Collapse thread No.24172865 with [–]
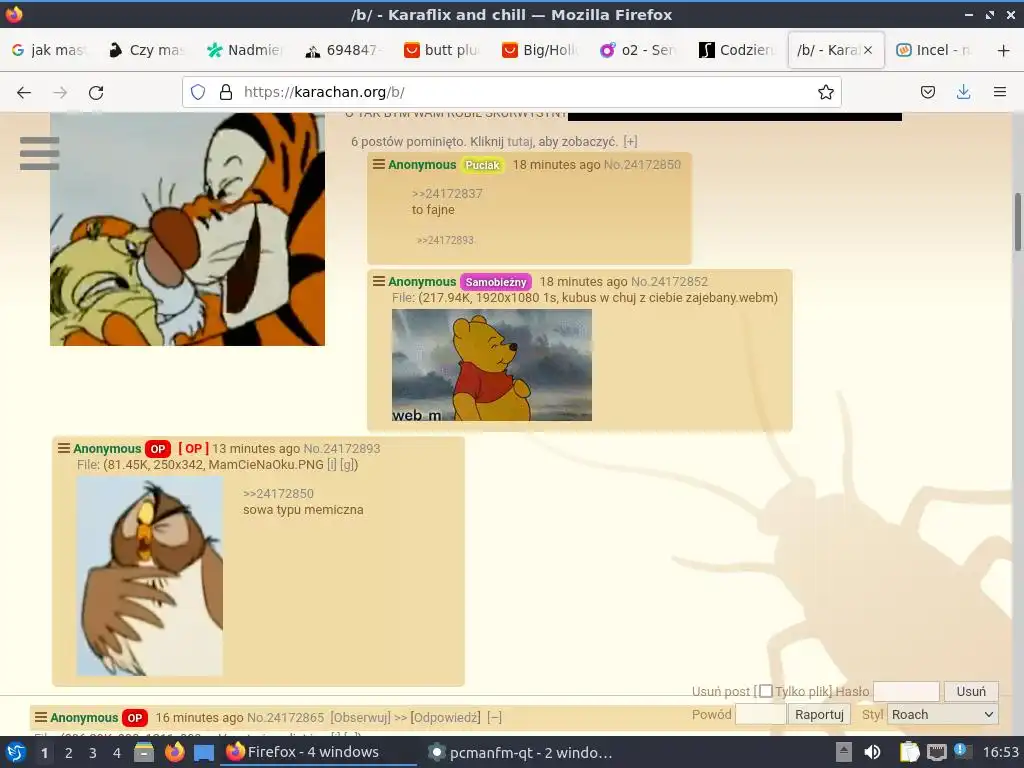Image resolution: width=1024 pixels, height=768 pixels. [494, 717]
